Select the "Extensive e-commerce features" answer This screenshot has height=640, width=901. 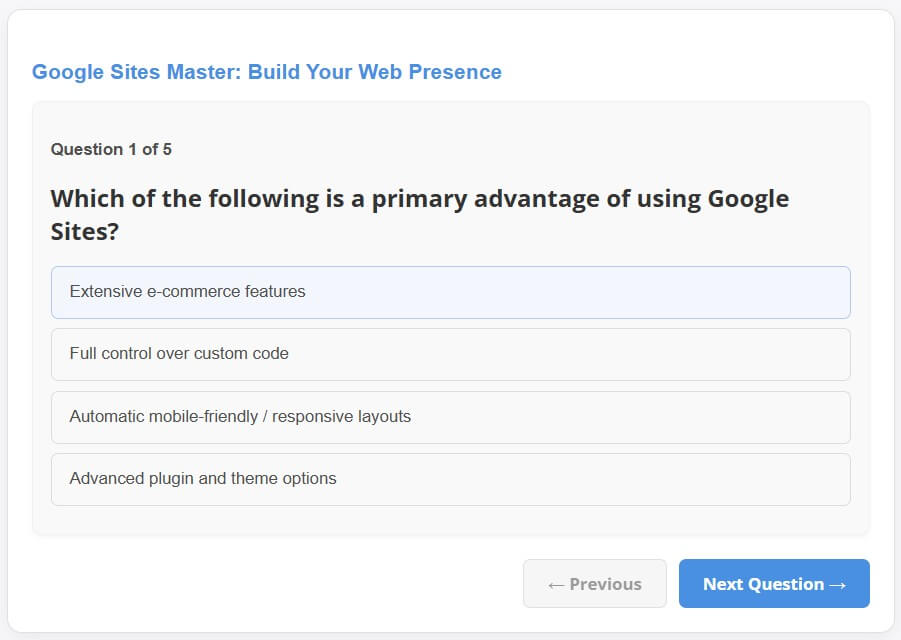450,292
